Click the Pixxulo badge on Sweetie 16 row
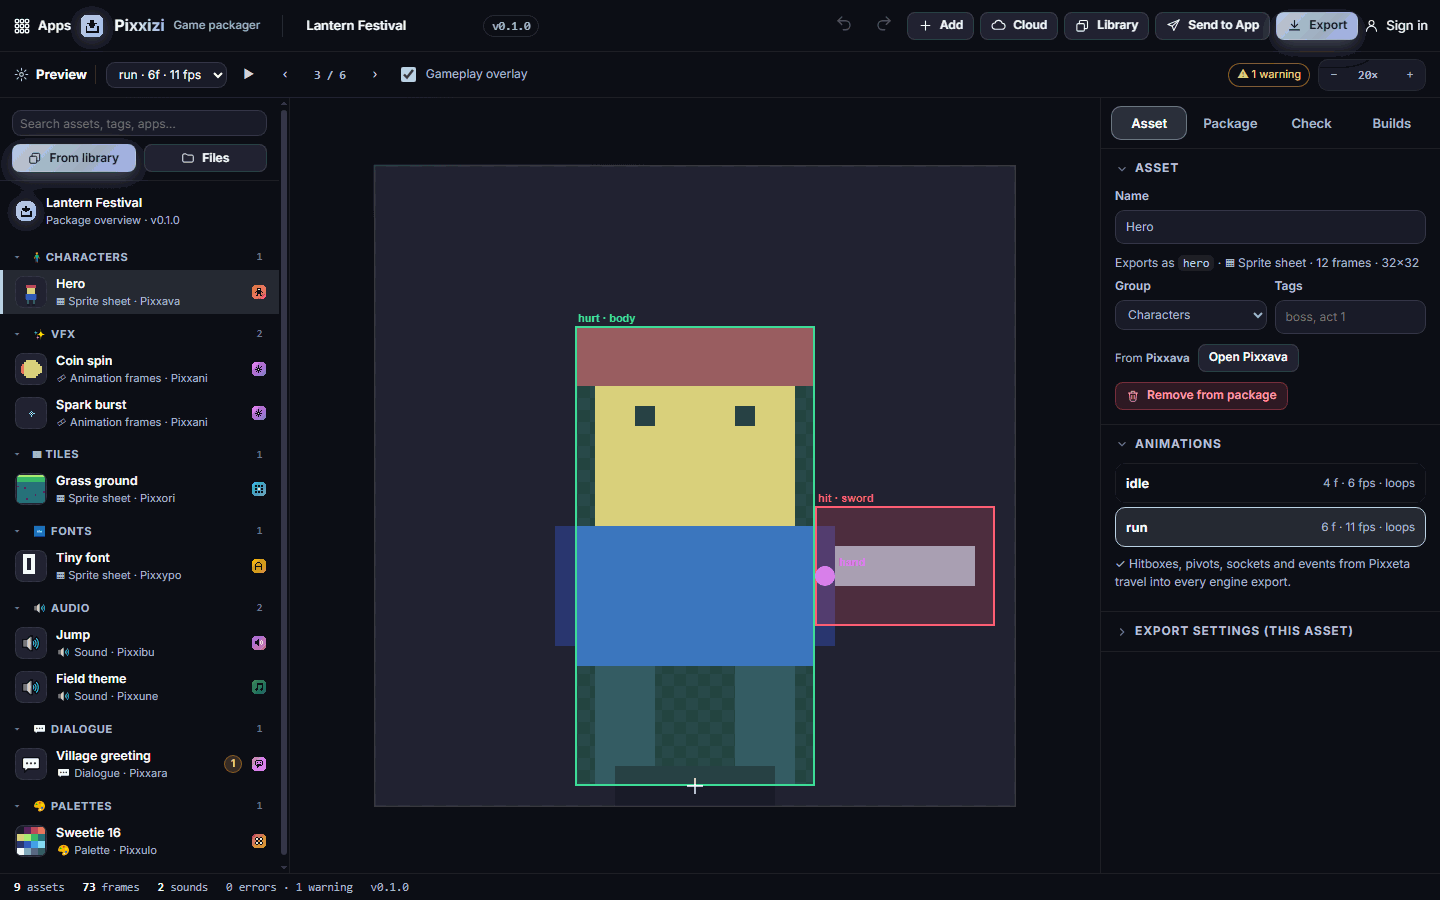 [x=259, y=841]
